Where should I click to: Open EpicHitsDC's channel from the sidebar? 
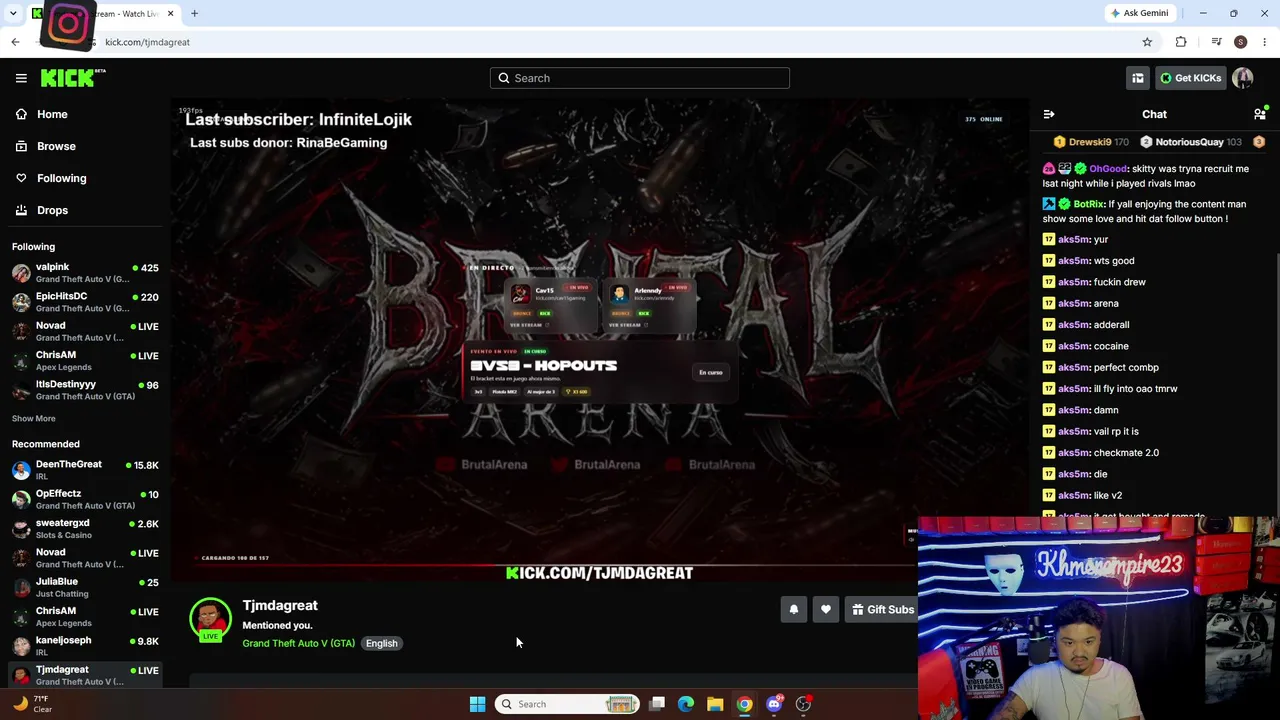pyautogui.click(x=85, y=302)
